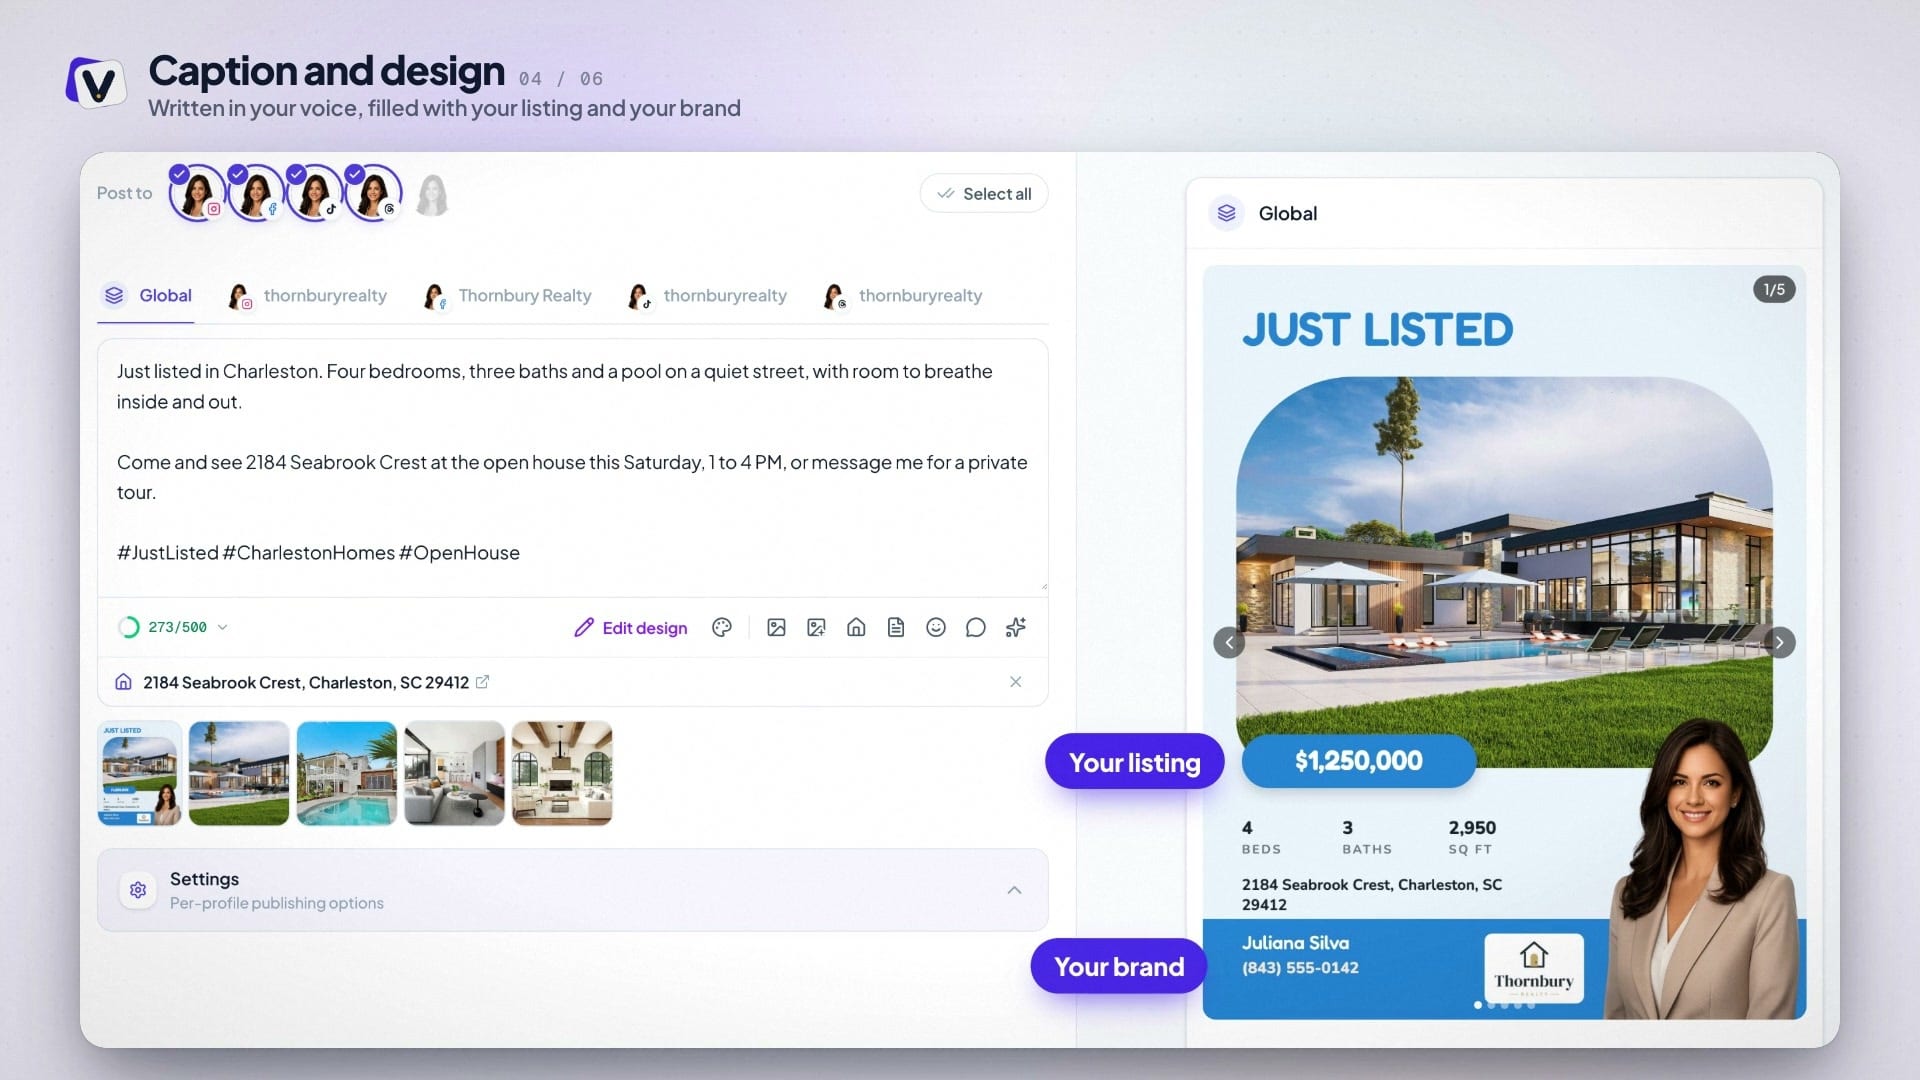Deselect the TikTok profile avatar
This screenshot has width=1920, height=1080.
point(314,193)
